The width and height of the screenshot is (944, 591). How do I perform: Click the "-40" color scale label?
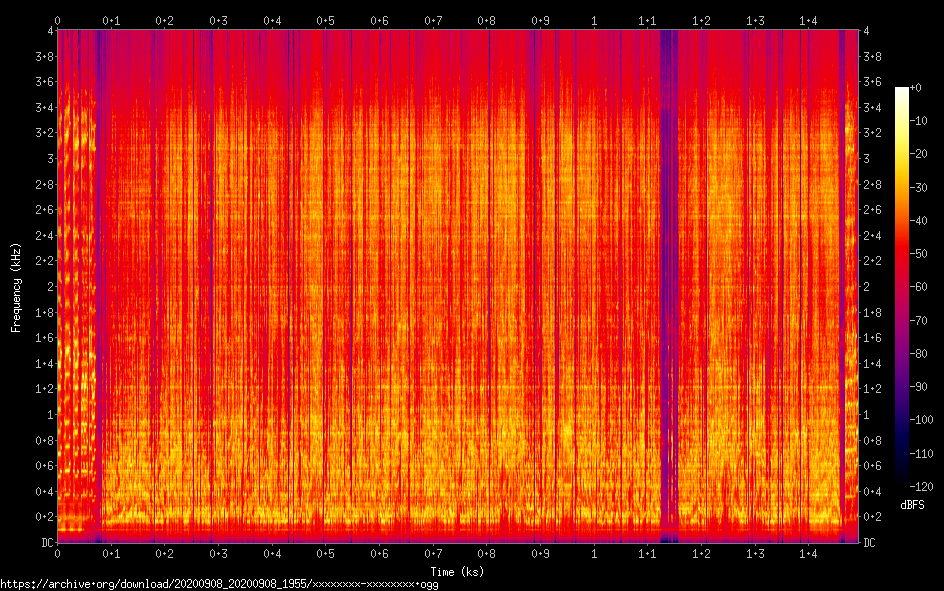(x=918, y=221)
